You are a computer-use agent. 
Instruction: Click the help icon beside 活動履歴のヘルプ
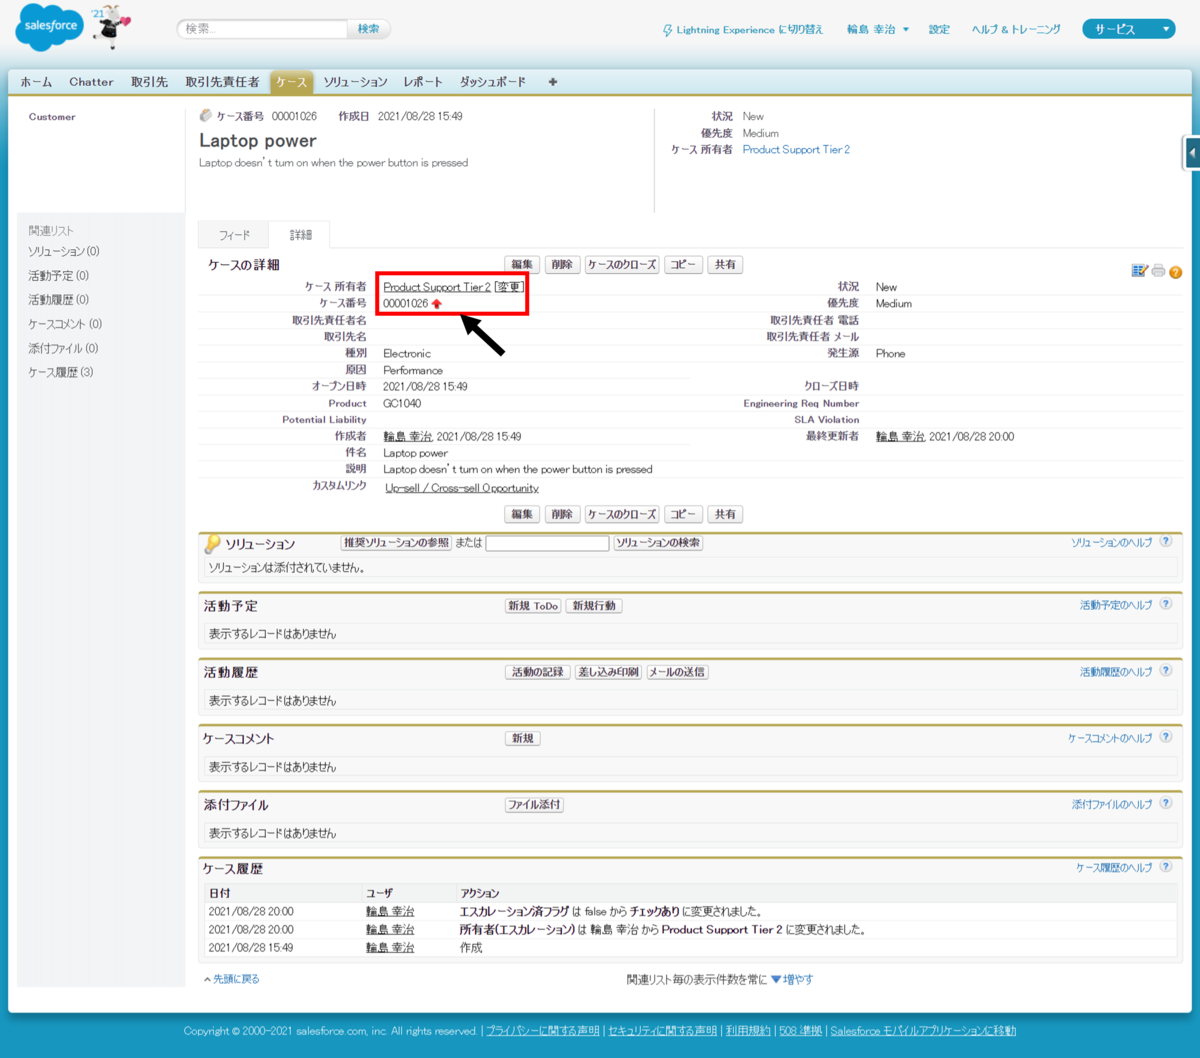point(1166,672)
